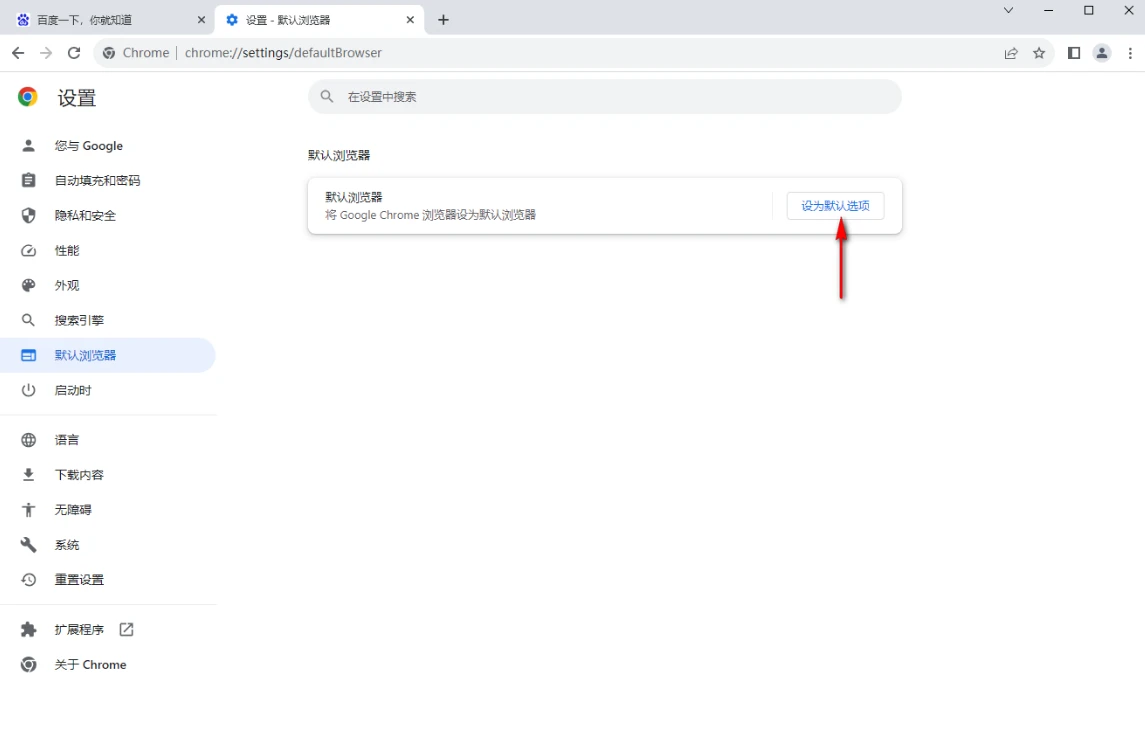Click the palette icon for 外观
Image resolution: width=1145 pixels, height=756 pixels.
[x=28, y=286]
